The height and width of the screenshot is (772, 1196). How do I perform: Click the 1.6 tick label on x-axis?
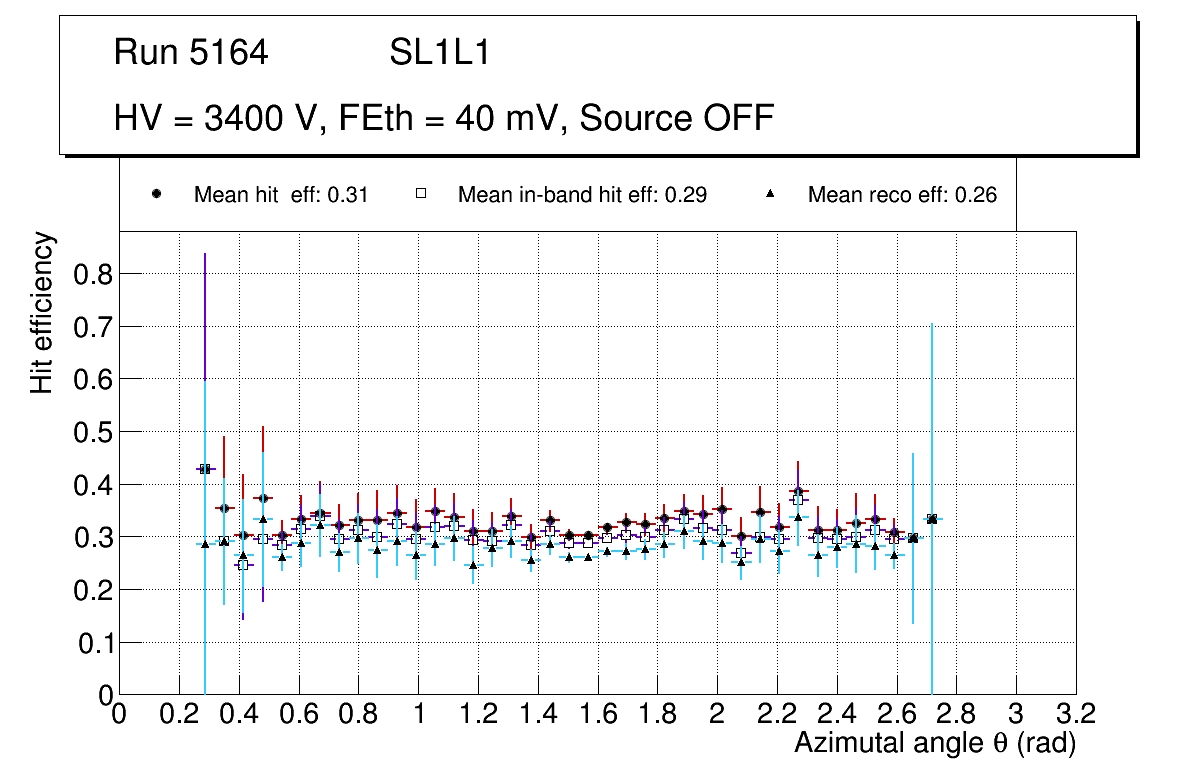597,714
